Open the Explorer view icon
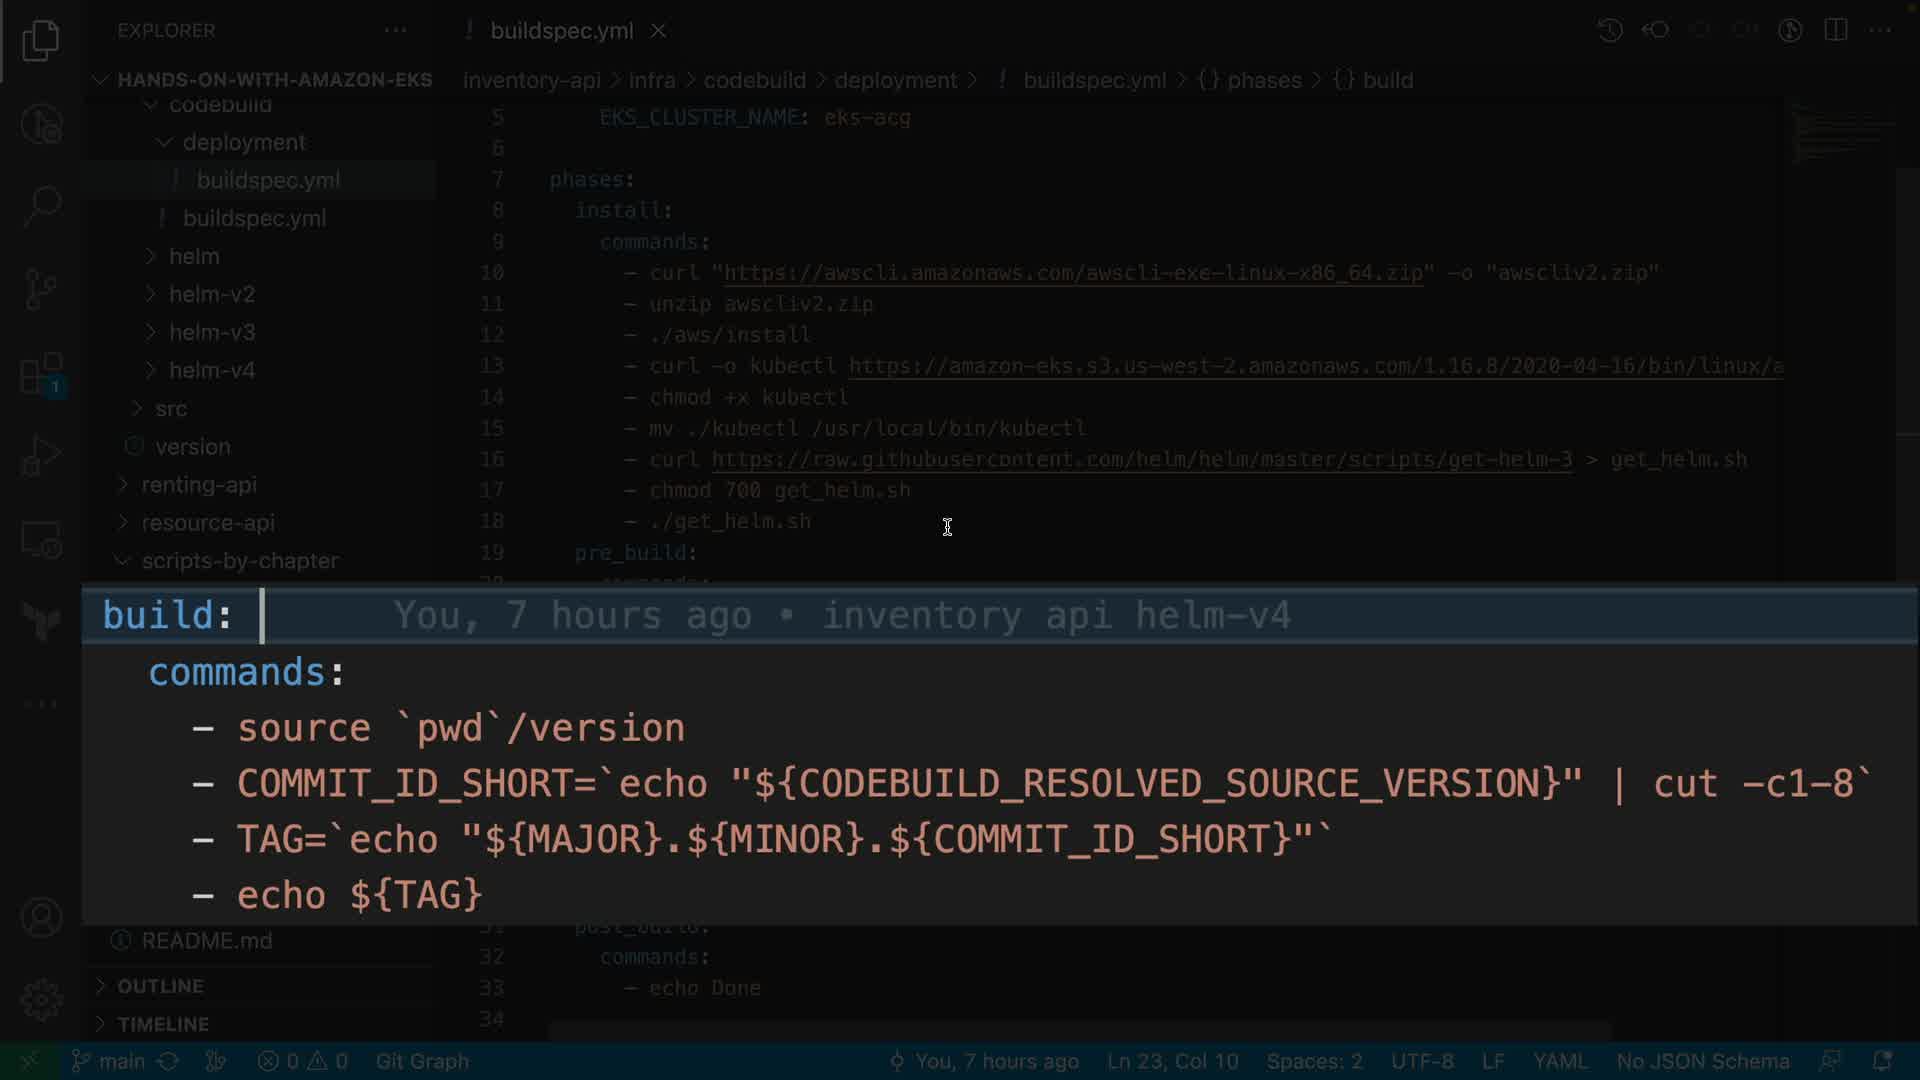Image resolution: width=1920 pixels, height=1080 pixels. [41, 41]
